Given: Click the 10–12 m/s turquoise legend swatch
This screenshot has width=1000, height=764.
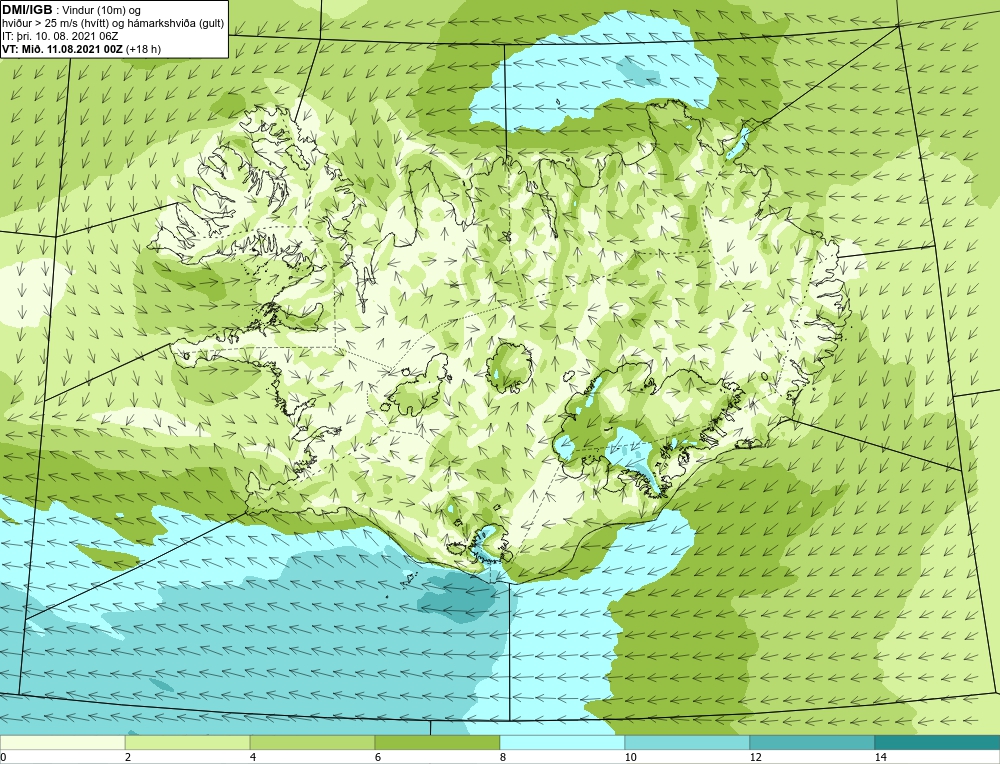Looking at the screenshot, I should pos(688,742).
